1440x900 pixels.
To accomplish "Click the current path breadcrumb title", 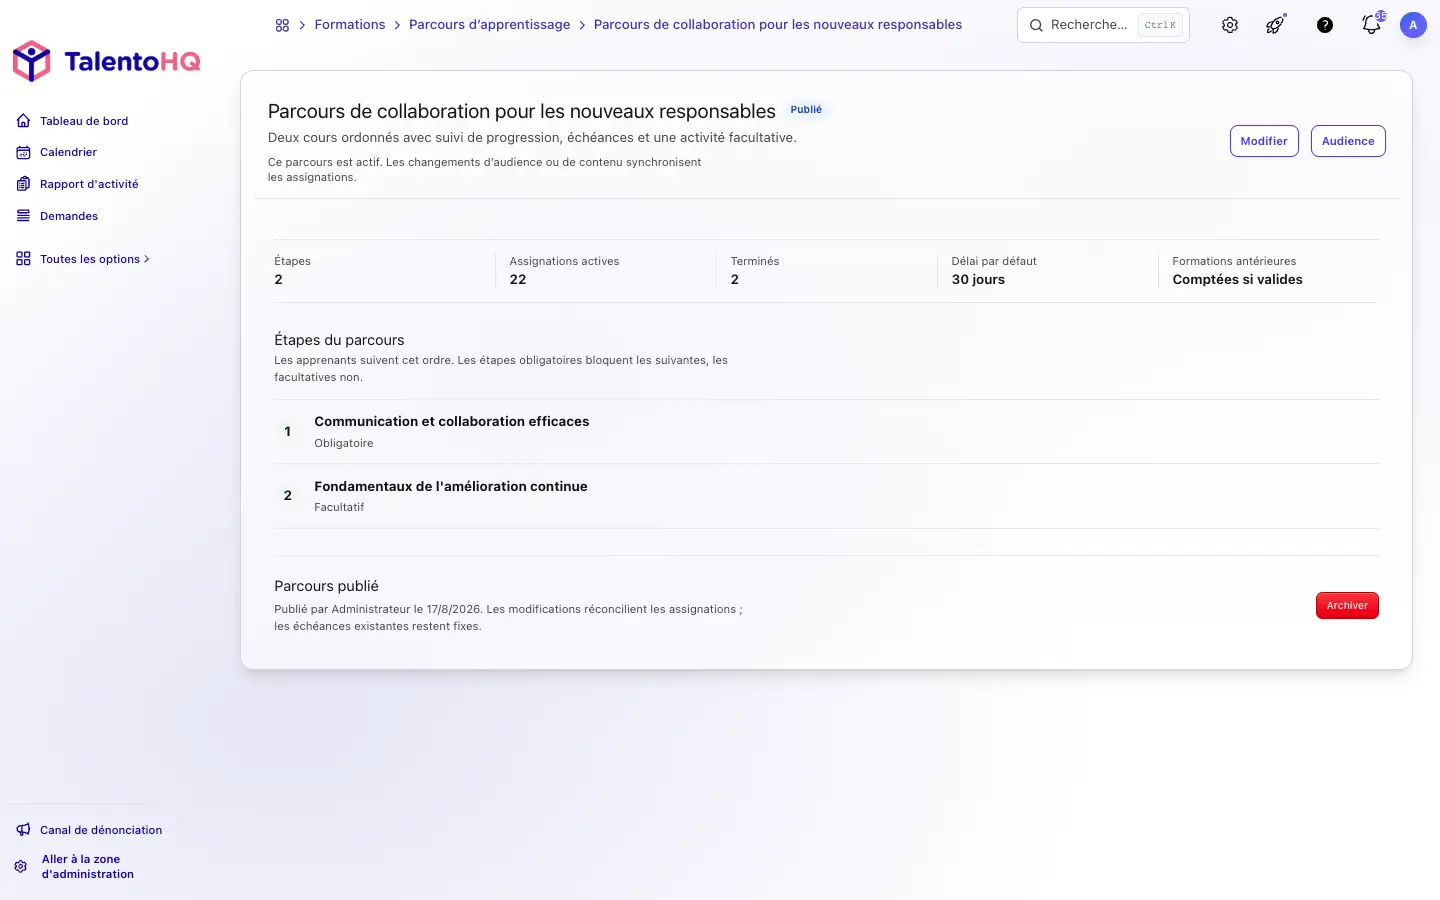I will pyautogui.click(x=778, y=25).
